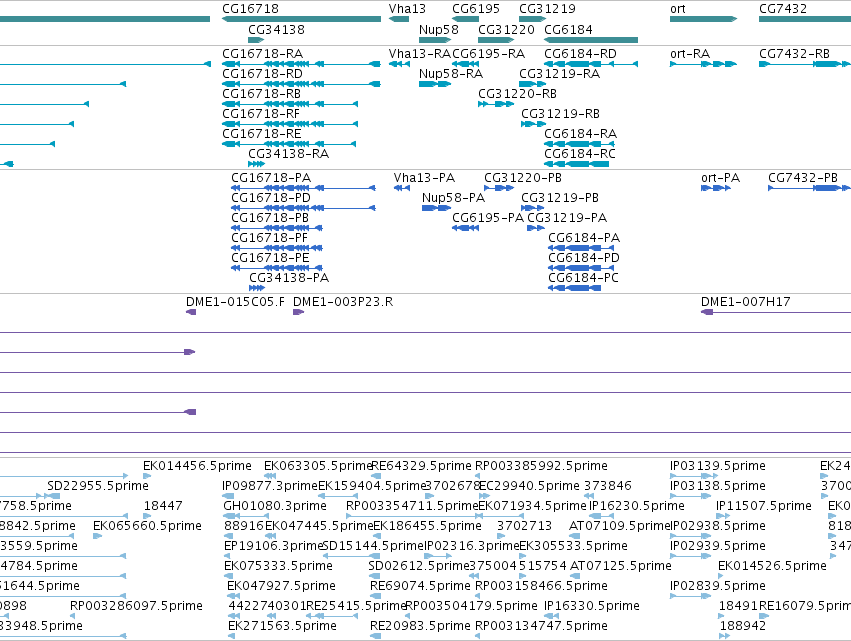
Task: Select EST label IP11507.5prime
Action: 764,506
